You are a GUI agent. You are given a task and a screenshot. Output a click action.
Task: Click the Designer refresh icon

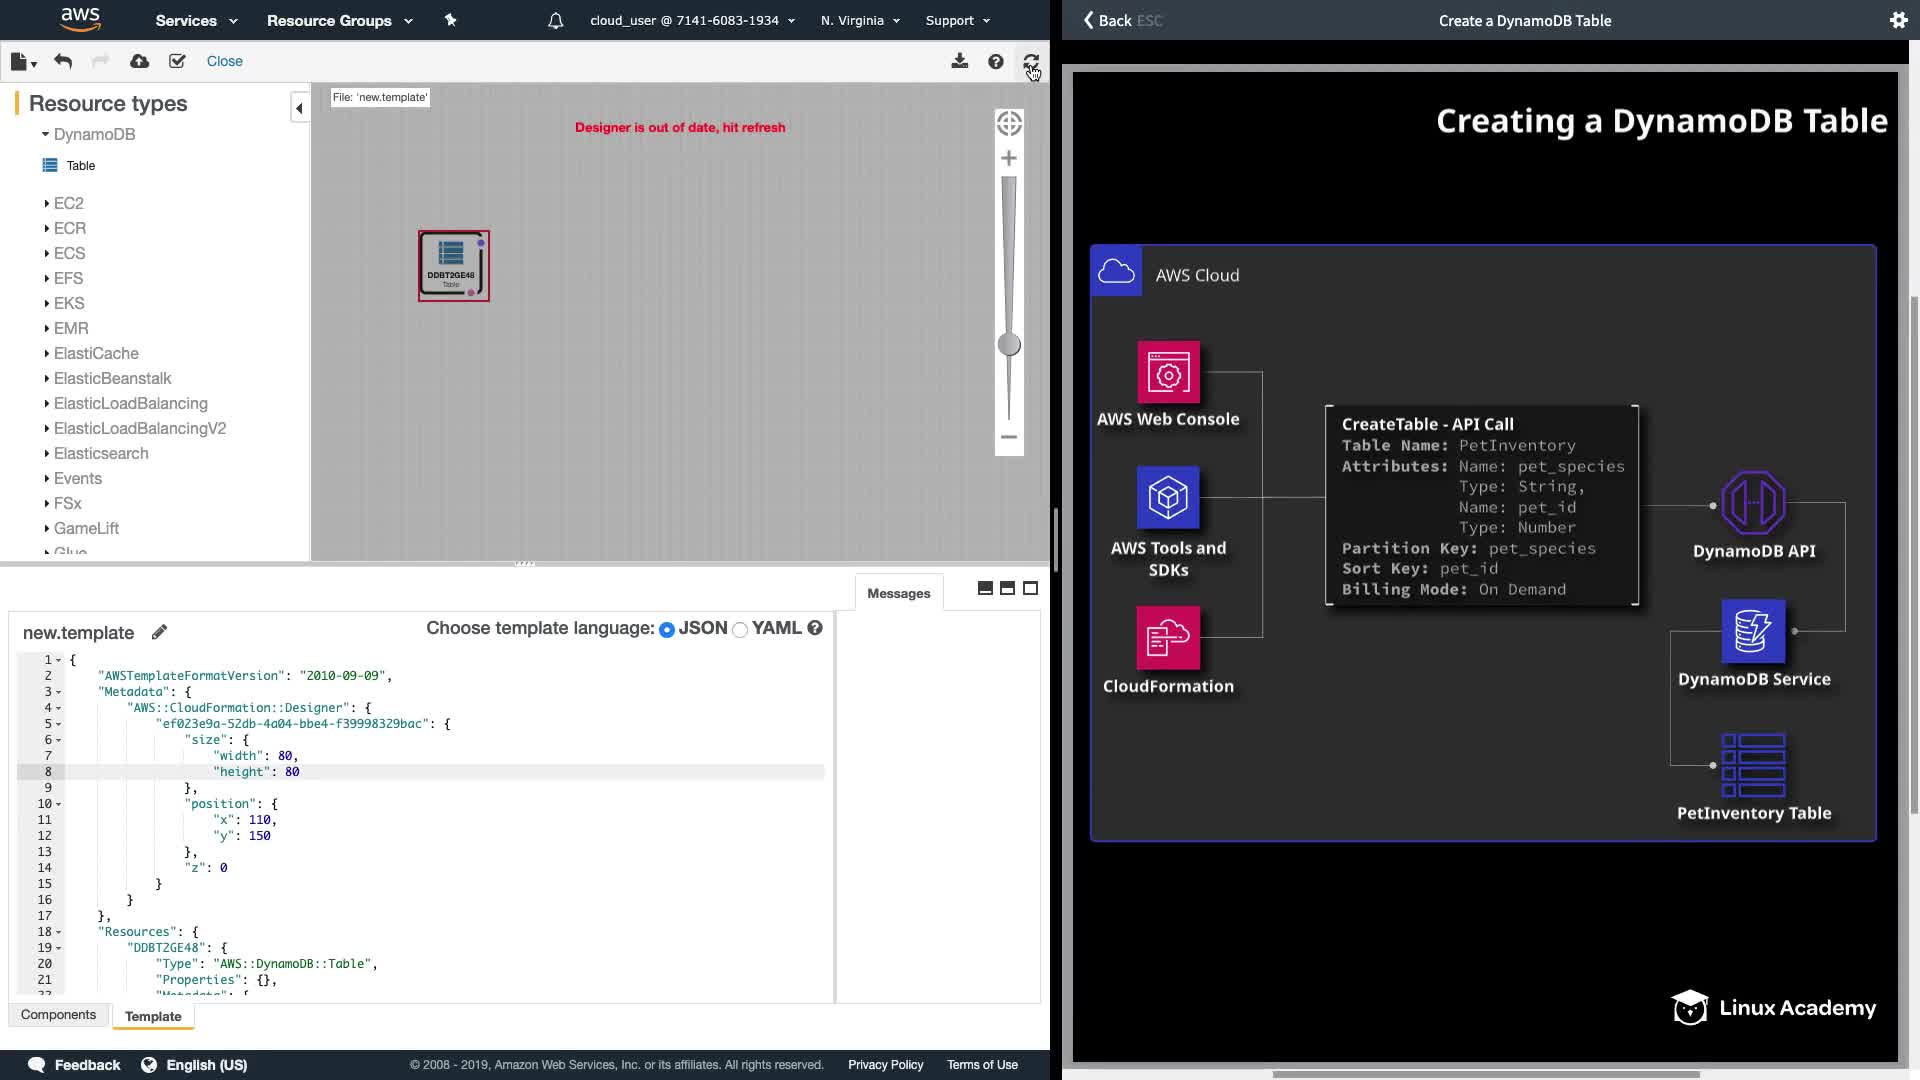coord(1031,62)
